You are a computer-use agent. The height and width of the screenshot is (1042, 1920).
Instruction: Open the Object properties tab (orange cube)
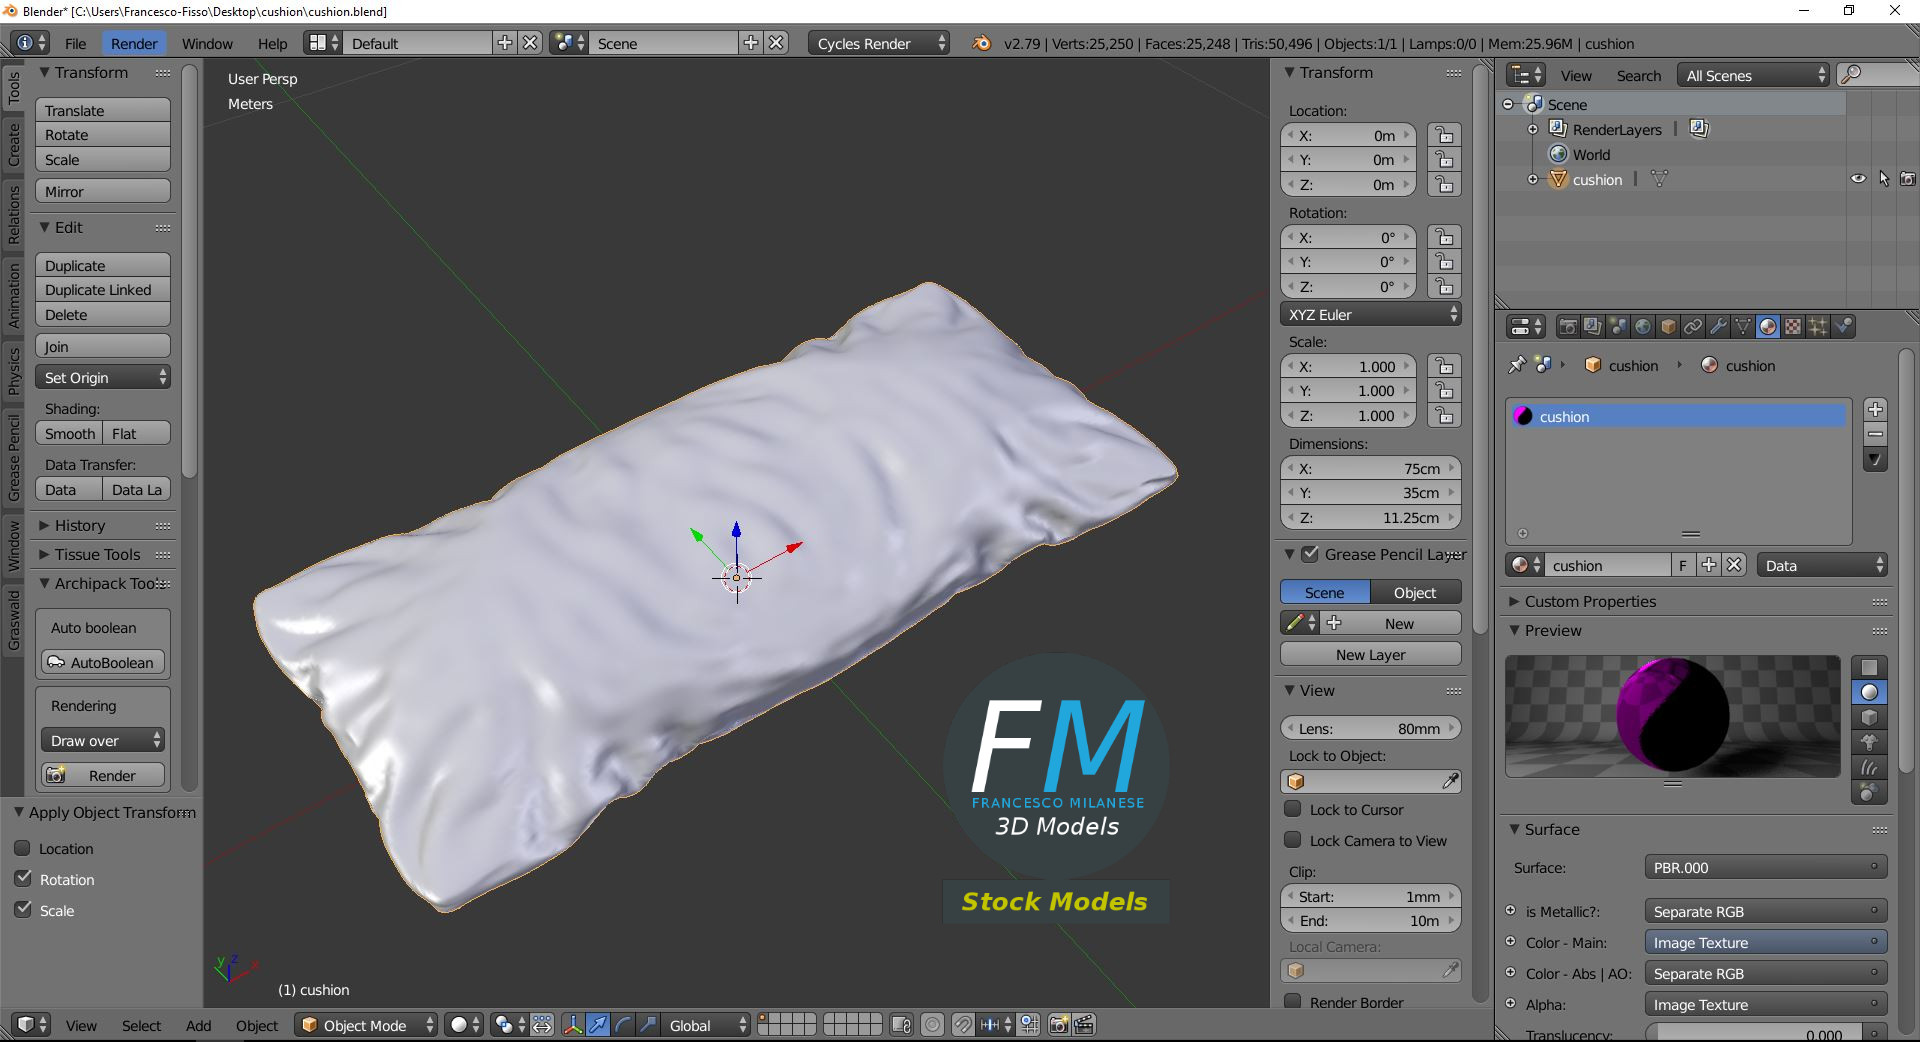coord(1668,327)
